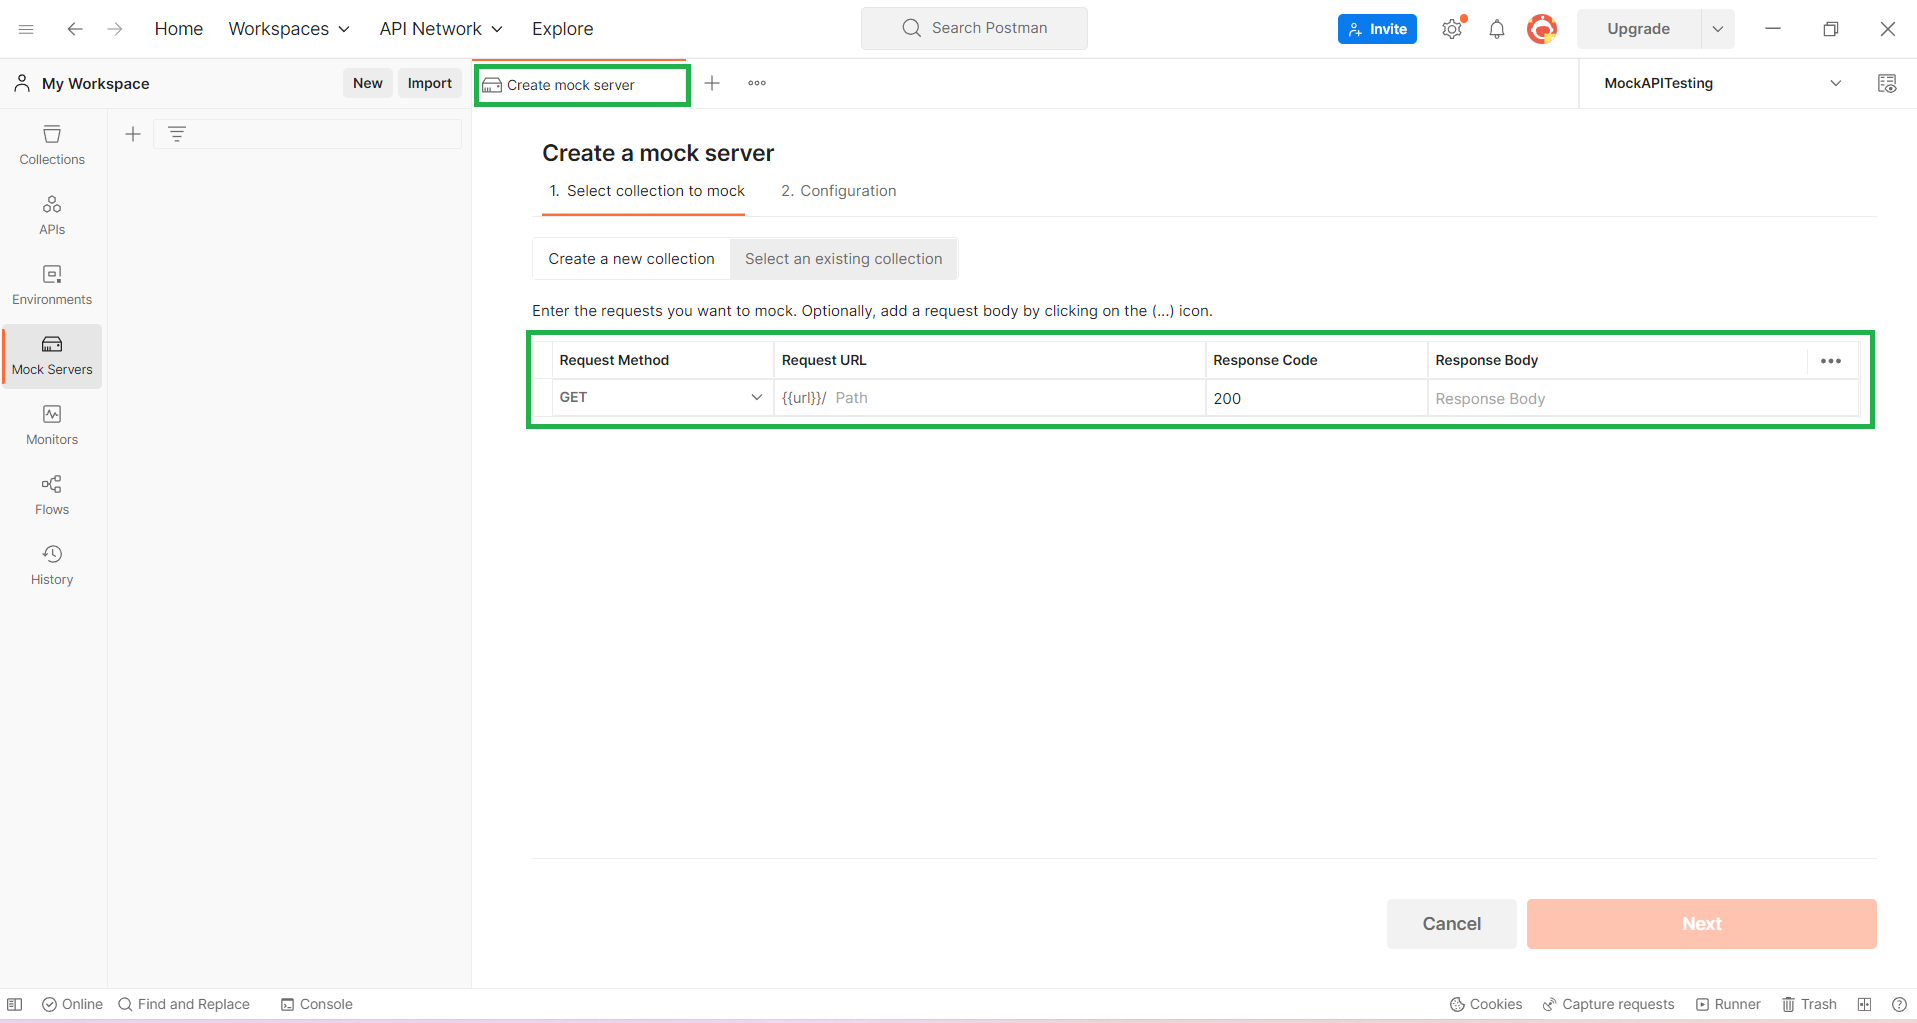Viewport: 1917px width, 1023px height.
Task: Open Environments in the sidebar
Action: pyautogui.click(x=52, y=286)
